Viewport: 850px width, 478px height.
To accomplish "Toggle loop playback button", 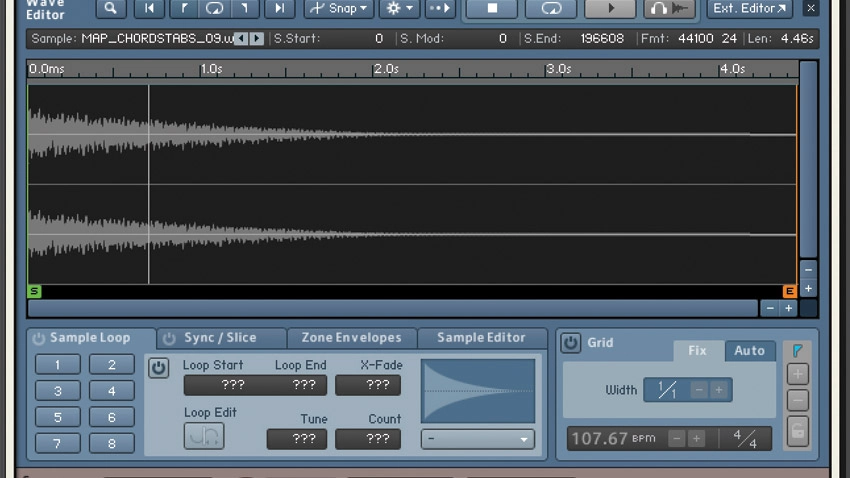I will pyautogui.click(x=551, y=8).
